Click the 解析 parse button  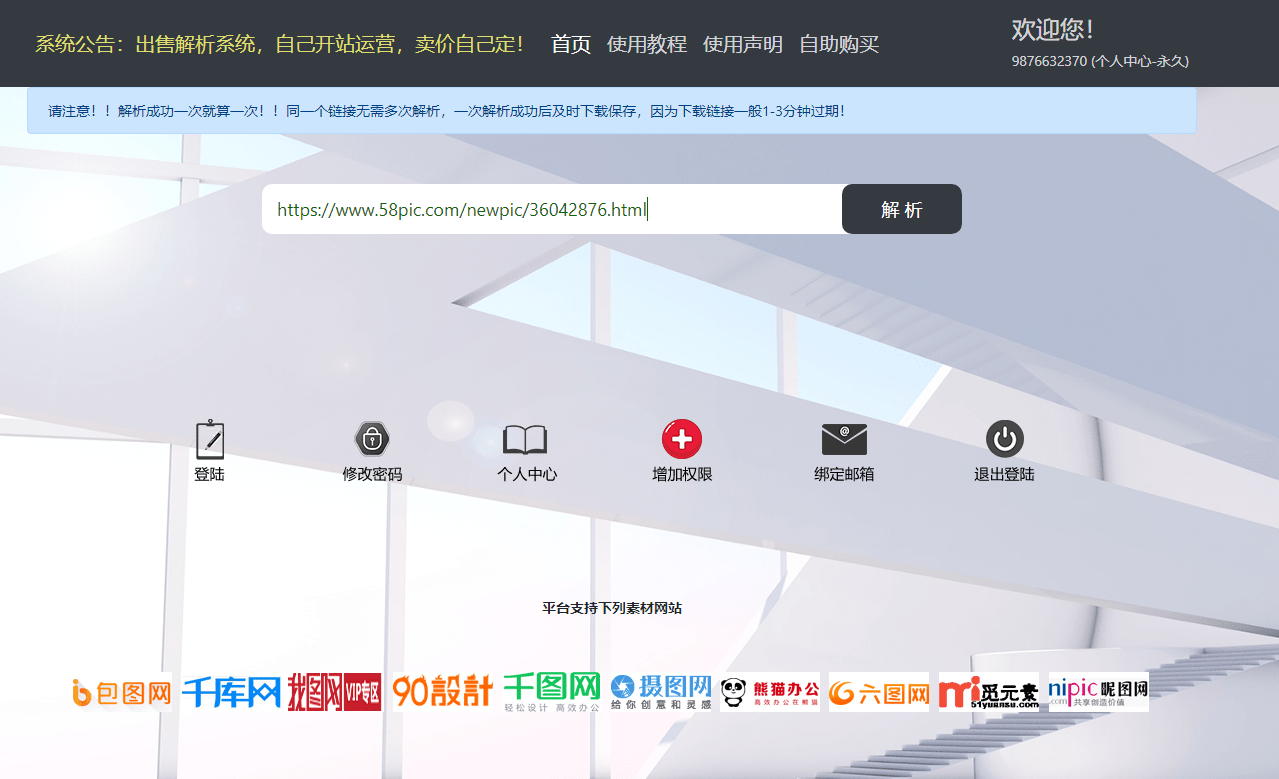click(901, 209)
